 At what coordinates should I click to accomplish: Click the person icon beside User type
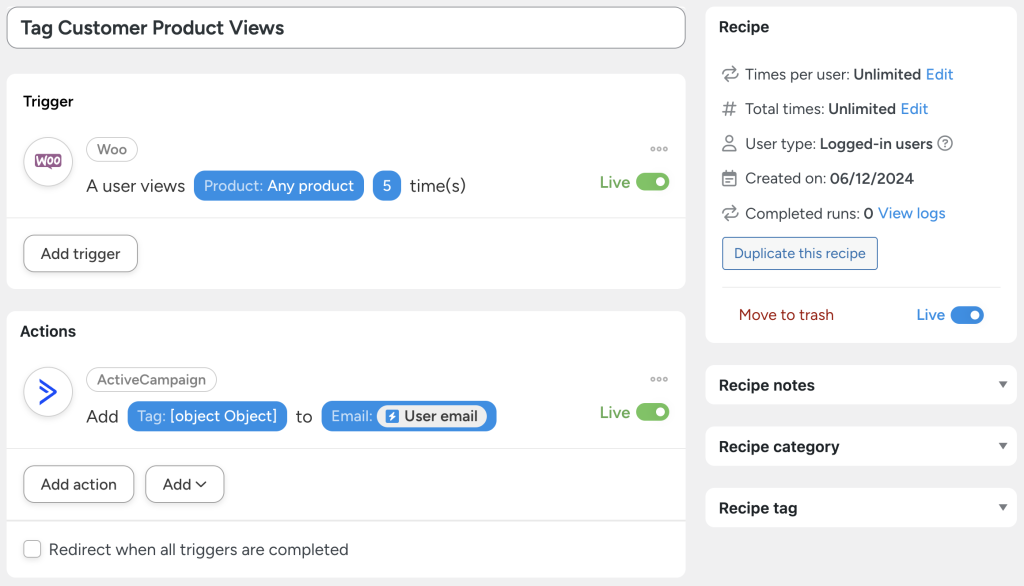(729, 144)
